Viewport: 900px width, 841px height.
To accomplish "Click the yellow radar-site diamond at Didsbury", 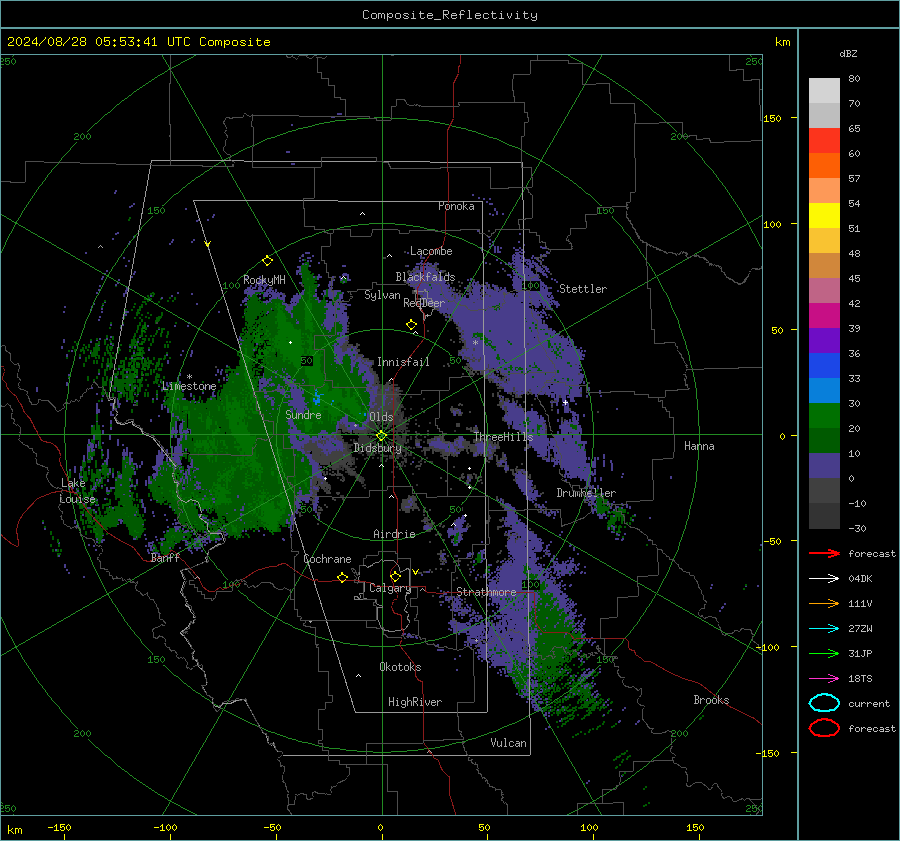I will click(x=381, y=436).
